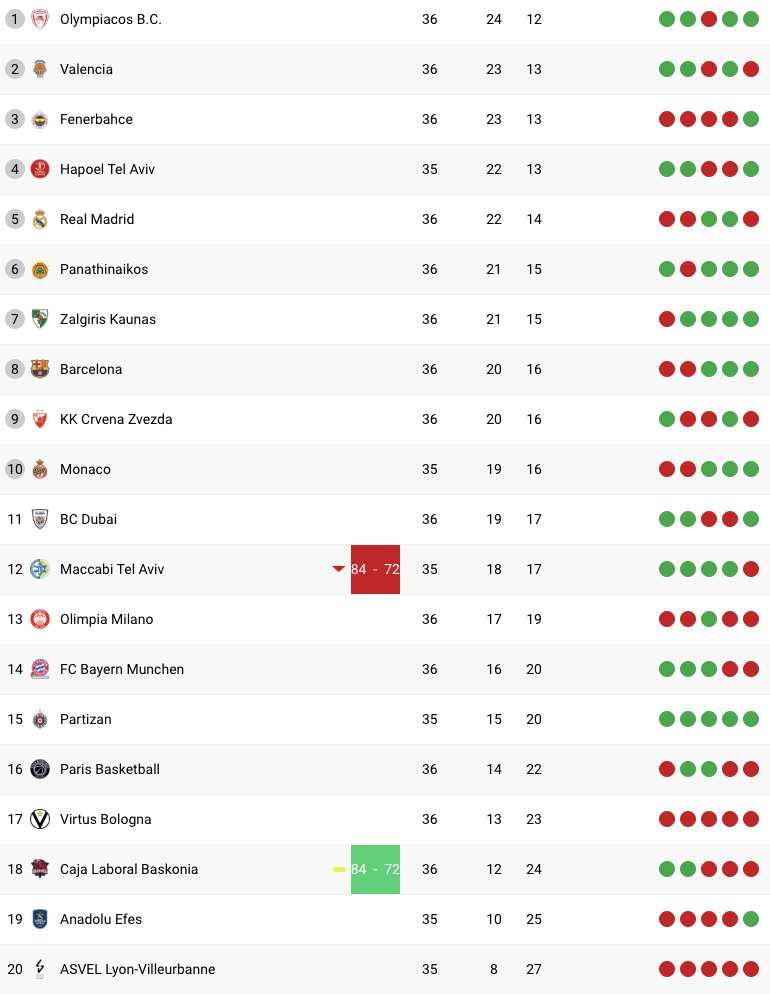Click the green 84 - 72 score on Baskonia row
The width and height of the screenshot is (770, 994).
[x=375, y=869]
